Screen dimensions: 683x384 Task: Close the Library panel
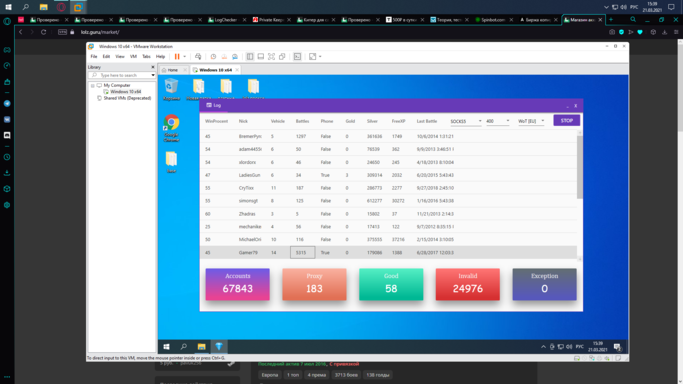click(153, 67)
